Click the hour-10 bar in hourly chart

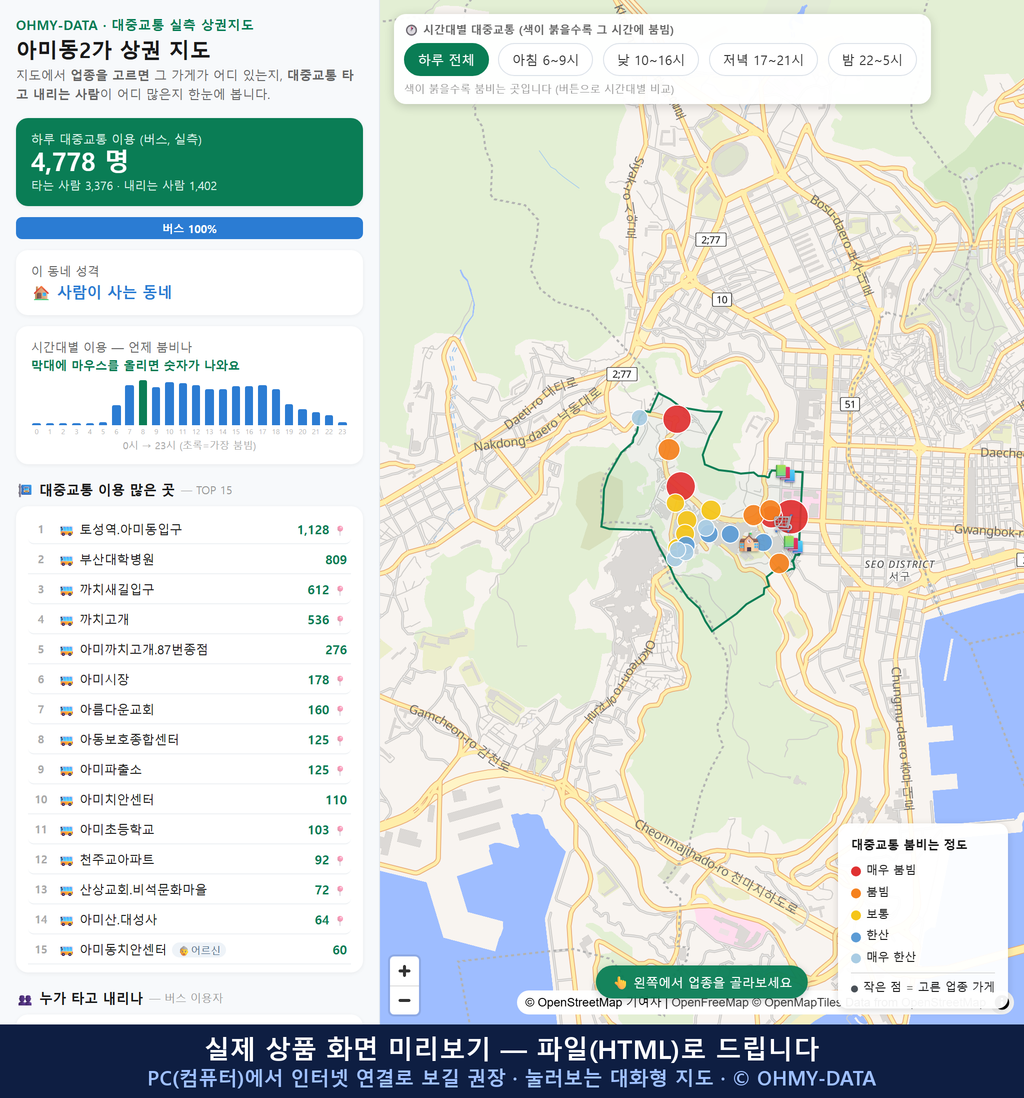[169, 403]
